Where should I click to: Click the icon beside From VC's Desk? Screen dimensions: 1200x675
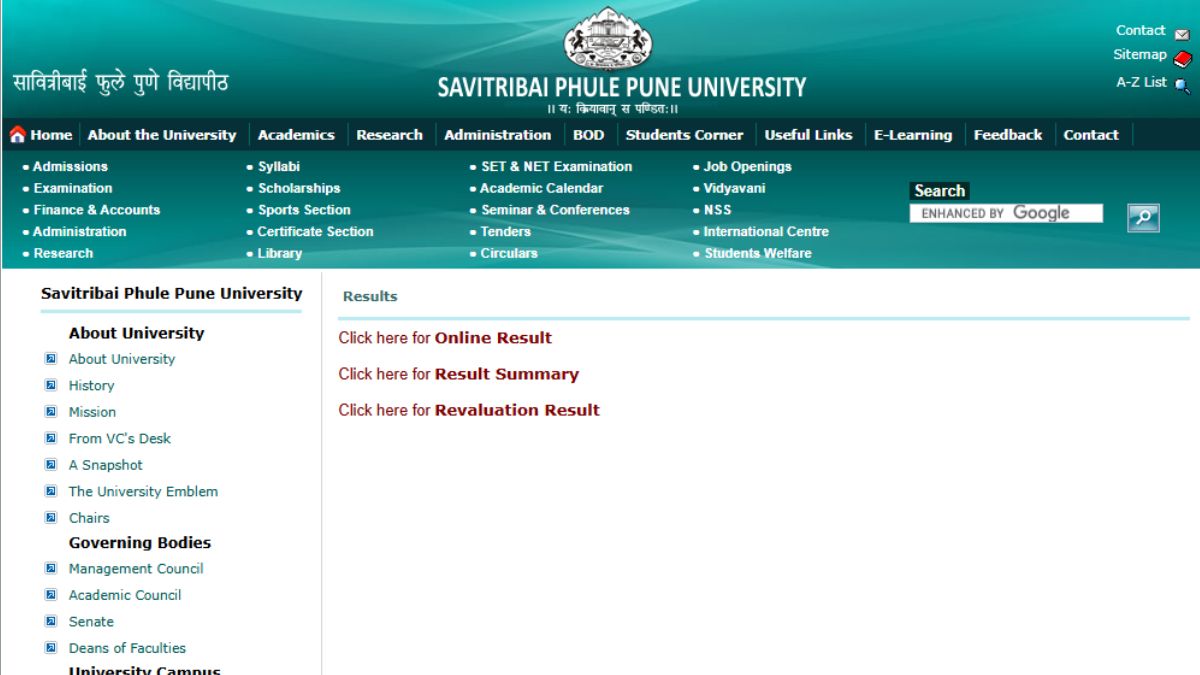tap(51, 438)
